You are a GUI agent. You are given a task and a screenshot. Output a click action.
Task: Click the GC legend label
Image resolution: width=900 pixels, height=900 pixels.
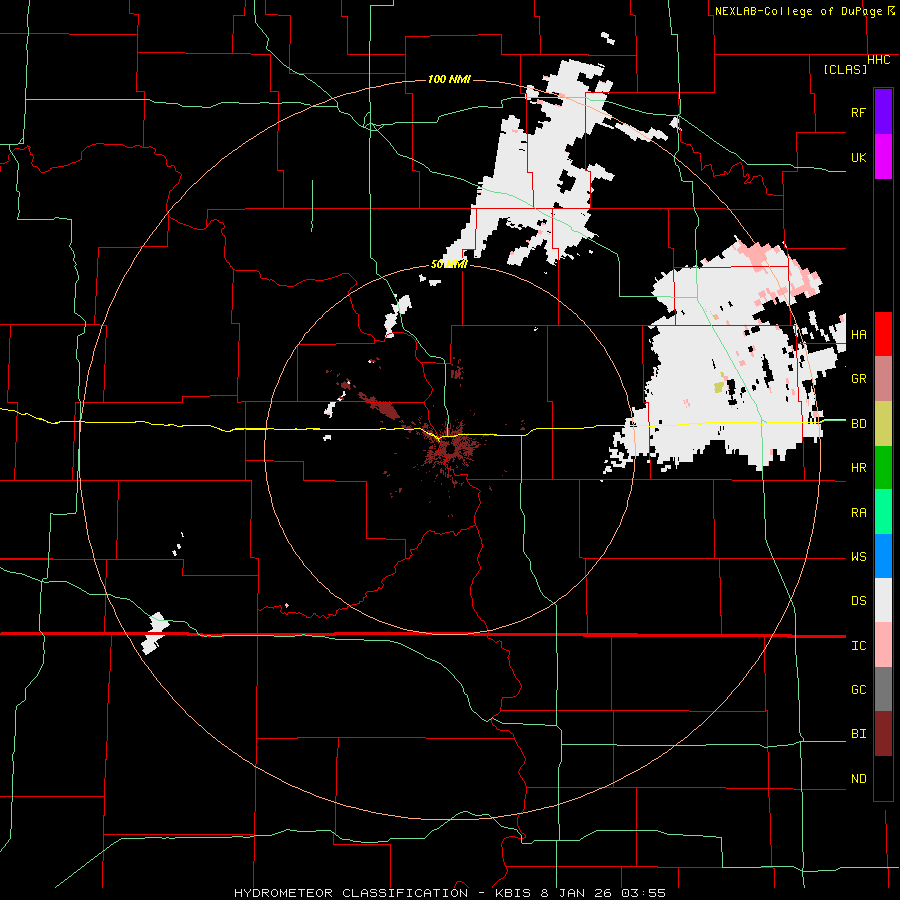pos(858,690)
